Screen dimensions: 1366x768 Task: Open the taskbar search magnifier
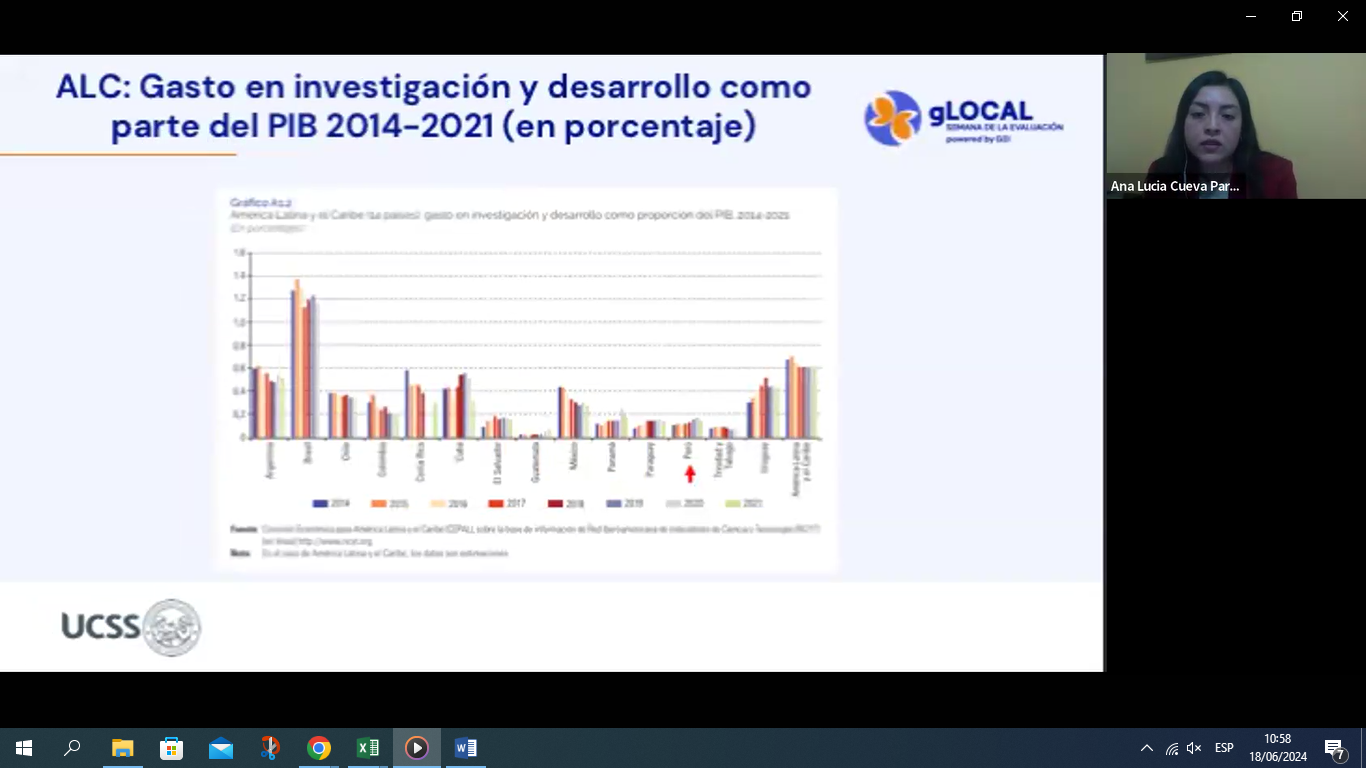(x=72, y=748)
